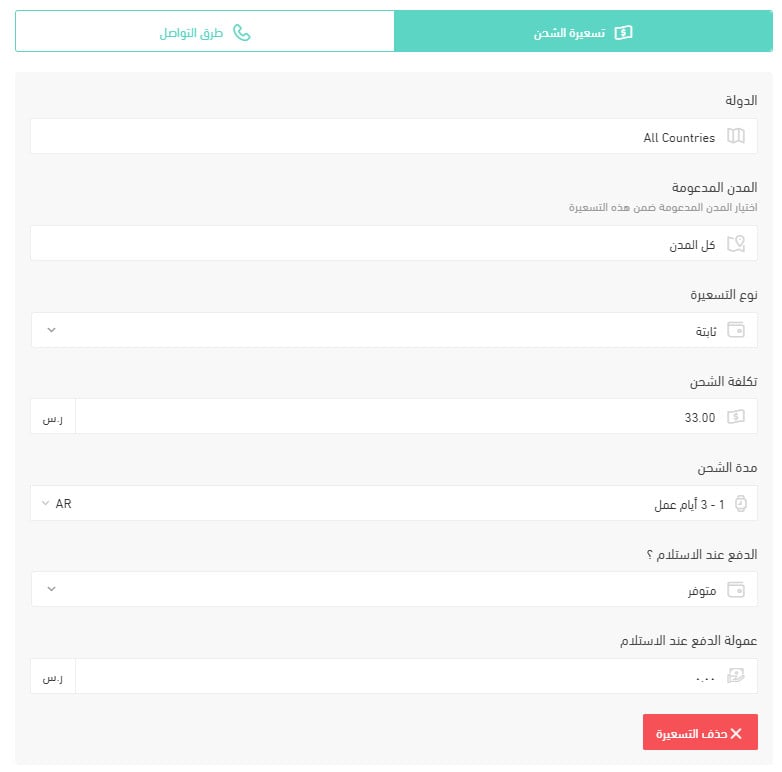Switch to the طرق التواصل tab
The height and width of the screenshot is (772, 782).
205,31
